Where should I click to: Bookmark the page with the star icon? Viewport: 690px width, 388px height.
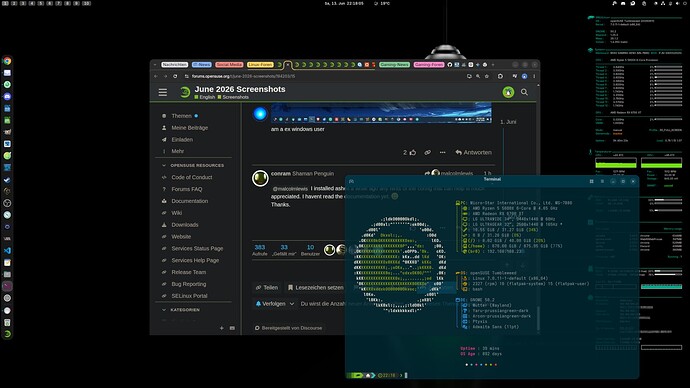tap(487, 76)
